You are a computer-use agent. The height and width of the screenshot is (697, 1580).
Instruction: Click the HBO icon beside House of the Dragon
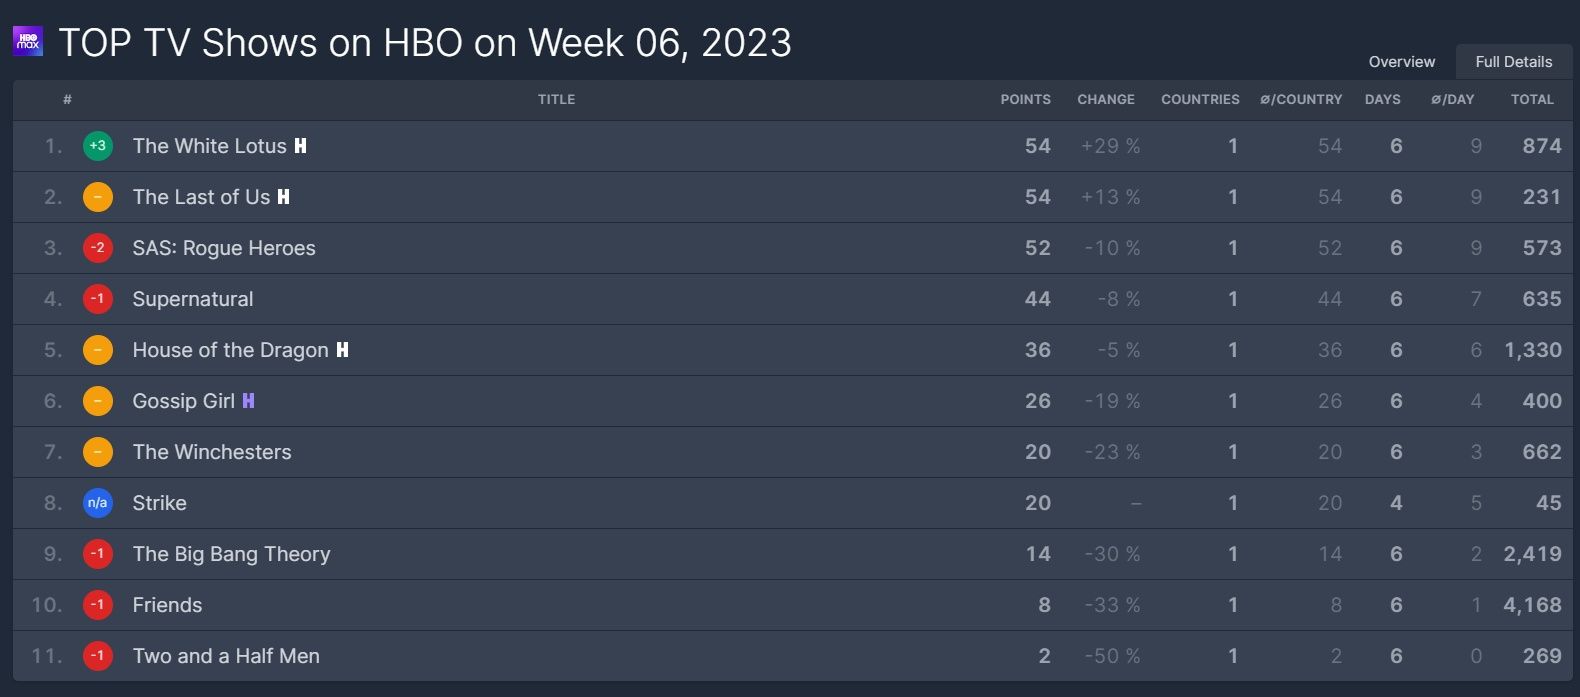(x=342, y=350)
